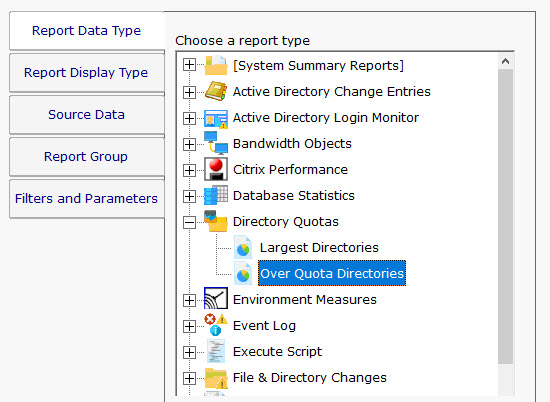The image size is (550, 402).
Task: Click the System Summary Reports folder icon
Action: [216, 65]
